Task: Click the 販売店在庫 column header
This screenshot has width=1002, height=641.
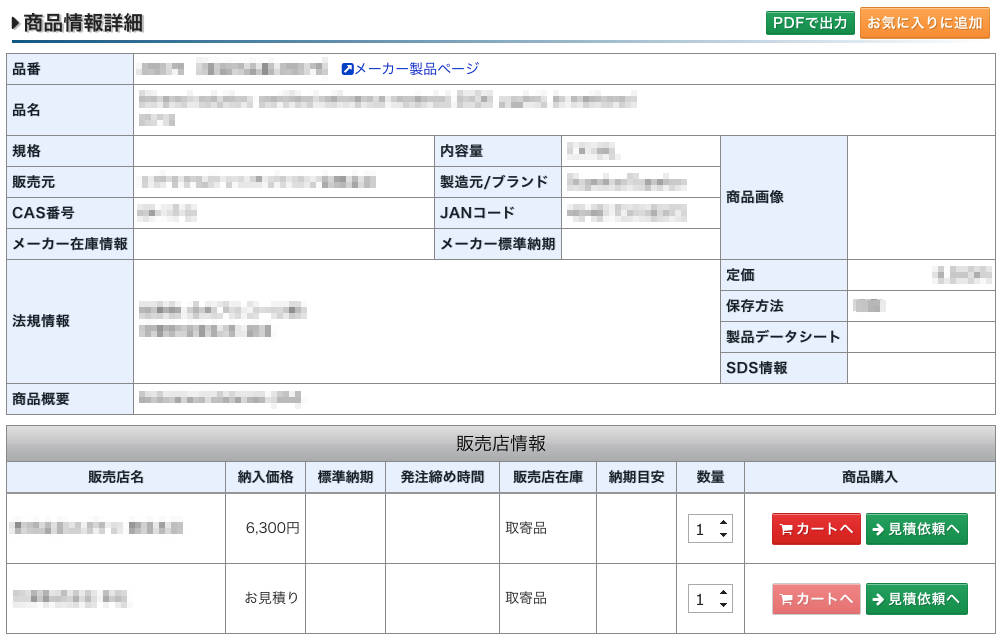Action: [548, 477]
